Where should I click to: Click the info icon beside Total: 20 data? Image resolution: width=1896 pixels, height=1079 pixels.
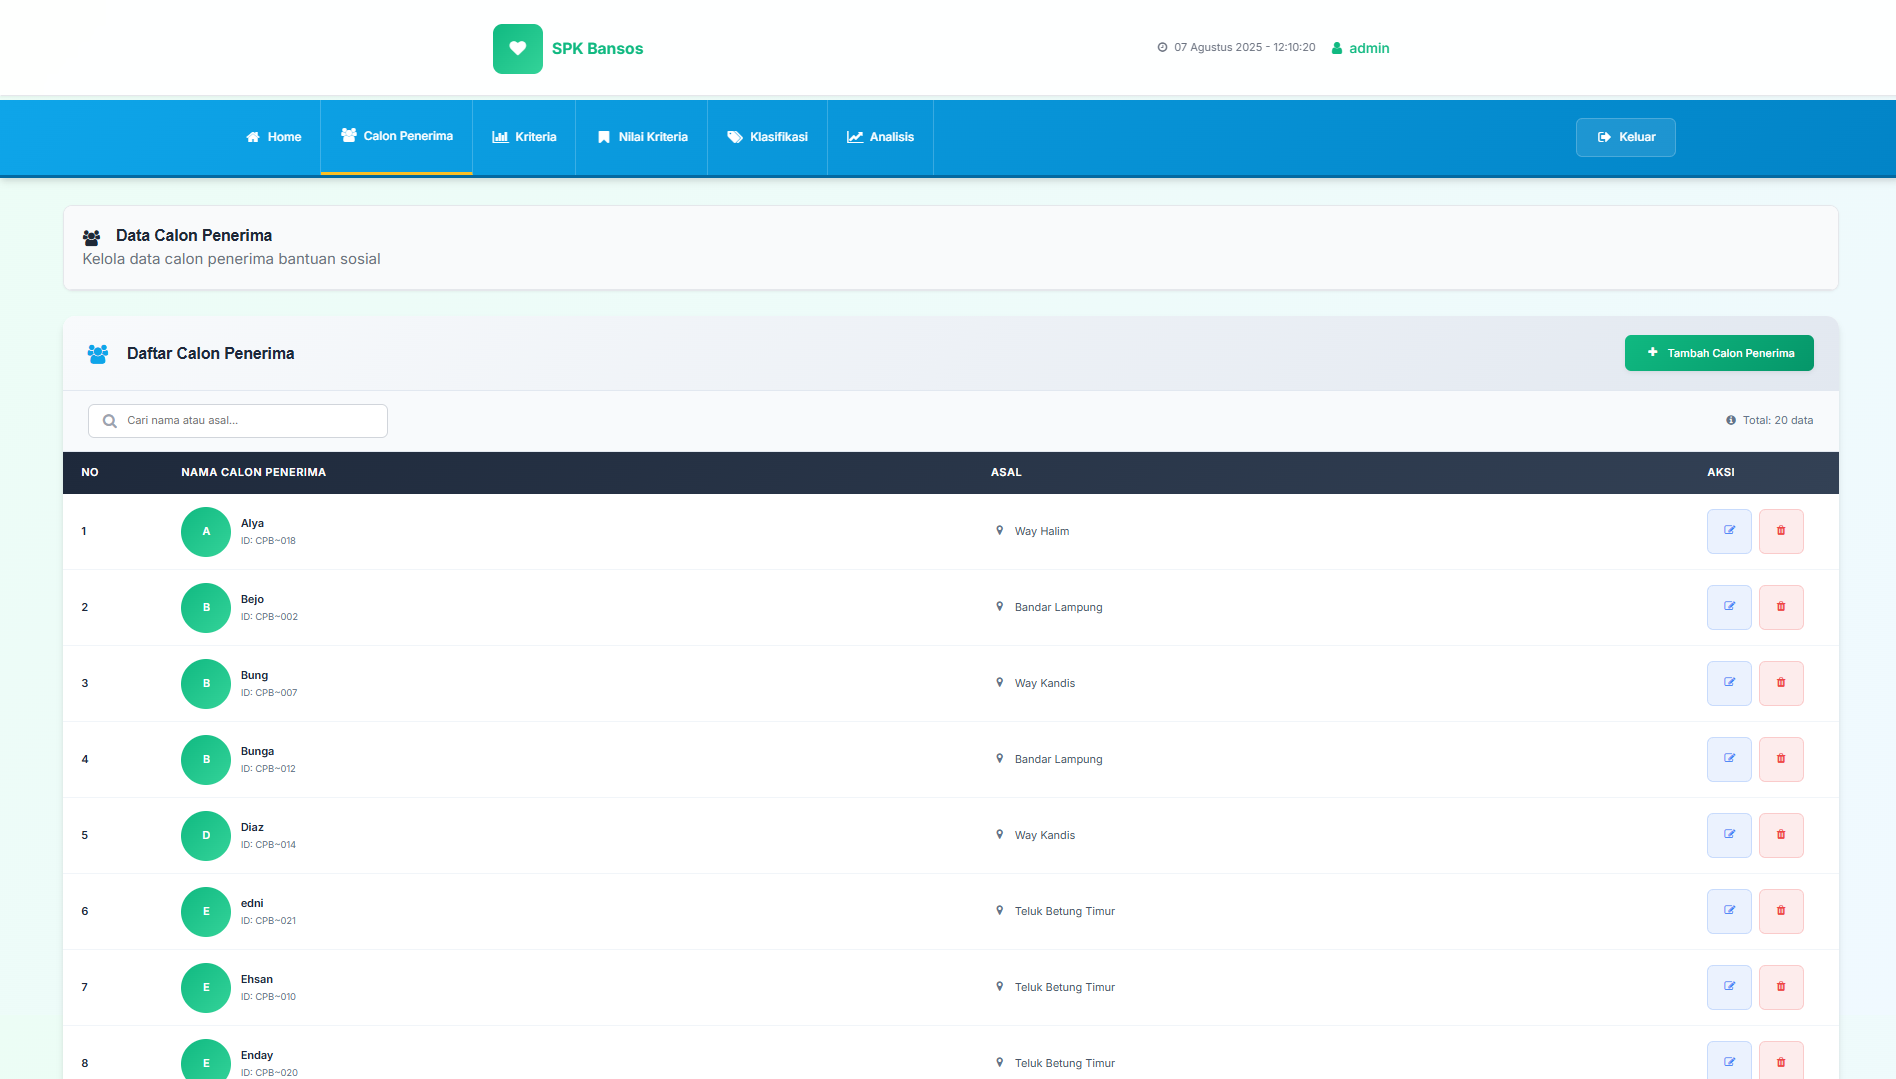point(1731,420)
